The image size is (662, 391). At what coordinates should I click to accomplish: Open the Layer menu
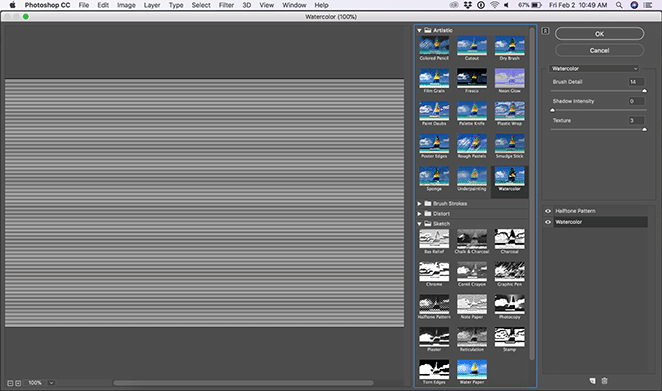tap(152, 5)
